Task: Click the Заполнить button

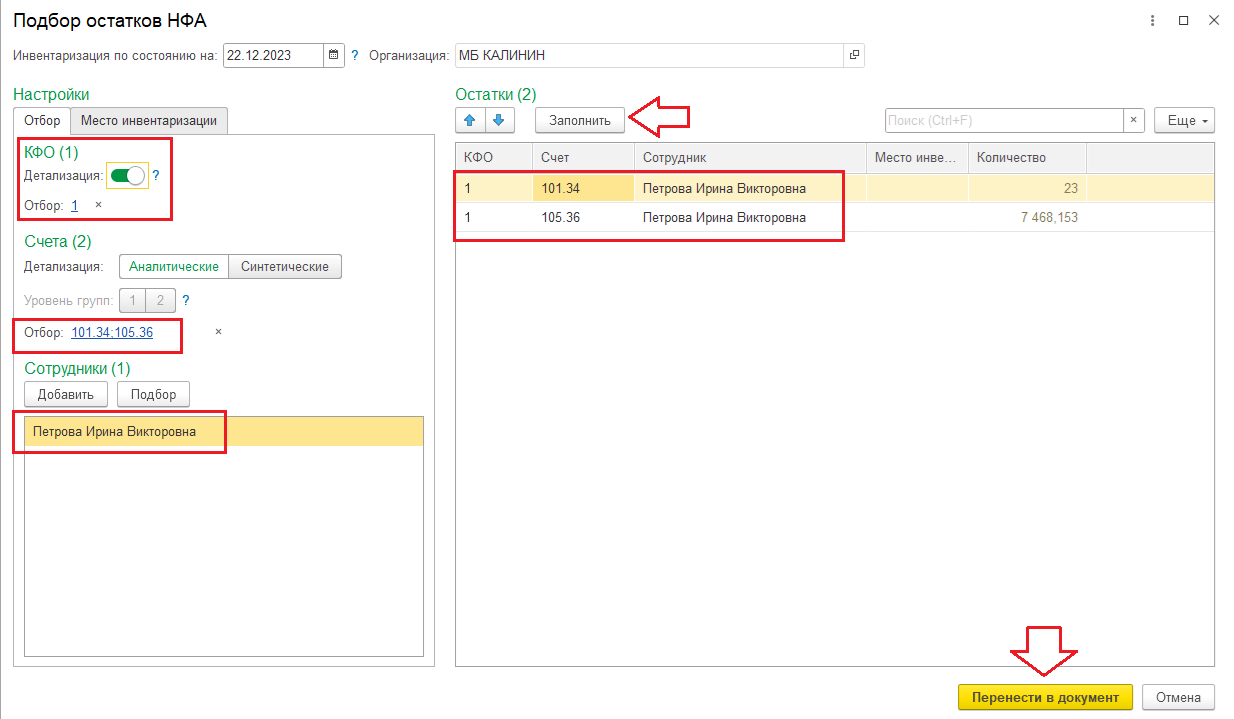Action: [x=580, y=120]
